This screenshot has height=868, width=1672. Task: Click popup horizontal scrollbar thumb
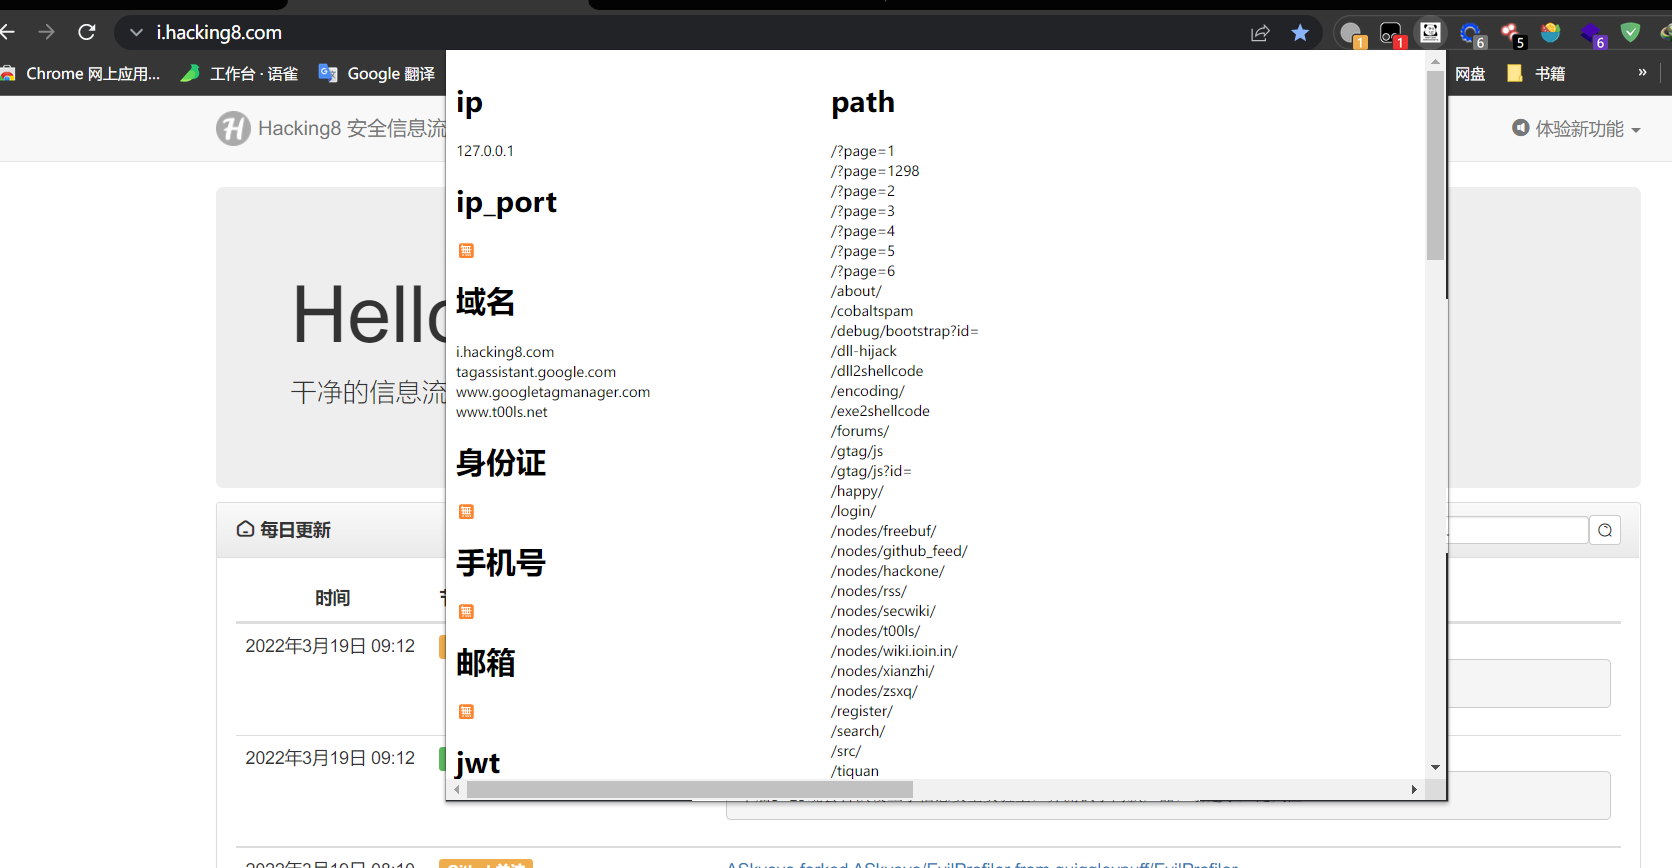[690, 789]
